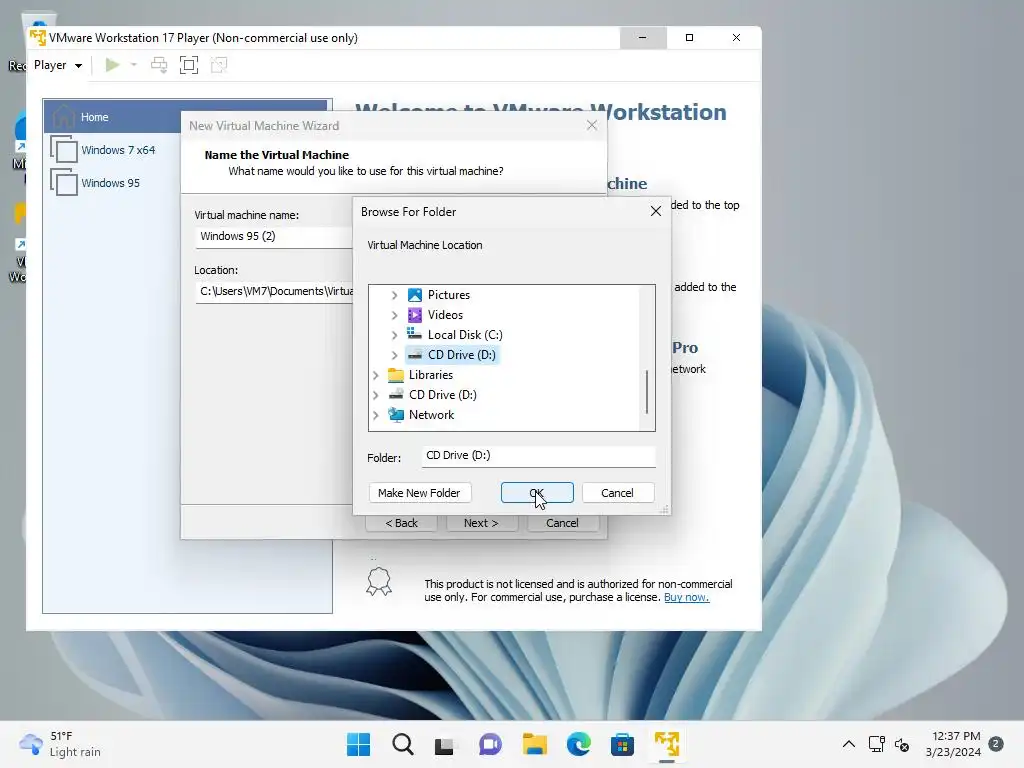Click the Send Ctrl+Alt+Del toolbar icon
The height and width of the screenshot is (768, 1024).
click(x=159, y=65)
